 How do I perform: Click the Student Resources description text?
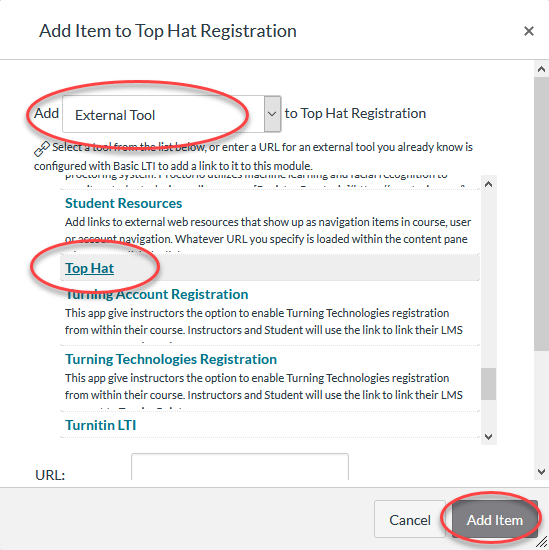(x=268, y=230)
